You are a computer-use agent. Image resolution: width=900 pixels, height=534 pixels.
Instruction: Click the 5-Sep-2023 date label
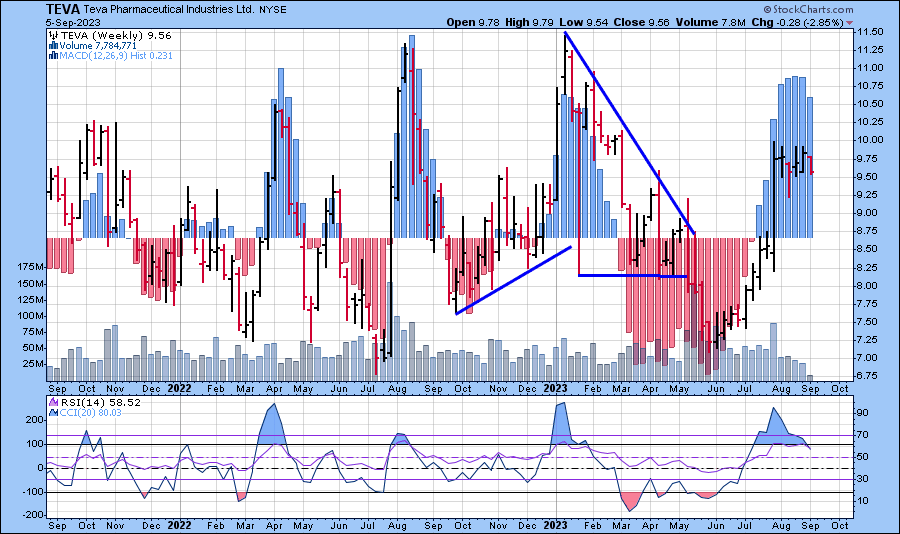[x=72, y=22]
